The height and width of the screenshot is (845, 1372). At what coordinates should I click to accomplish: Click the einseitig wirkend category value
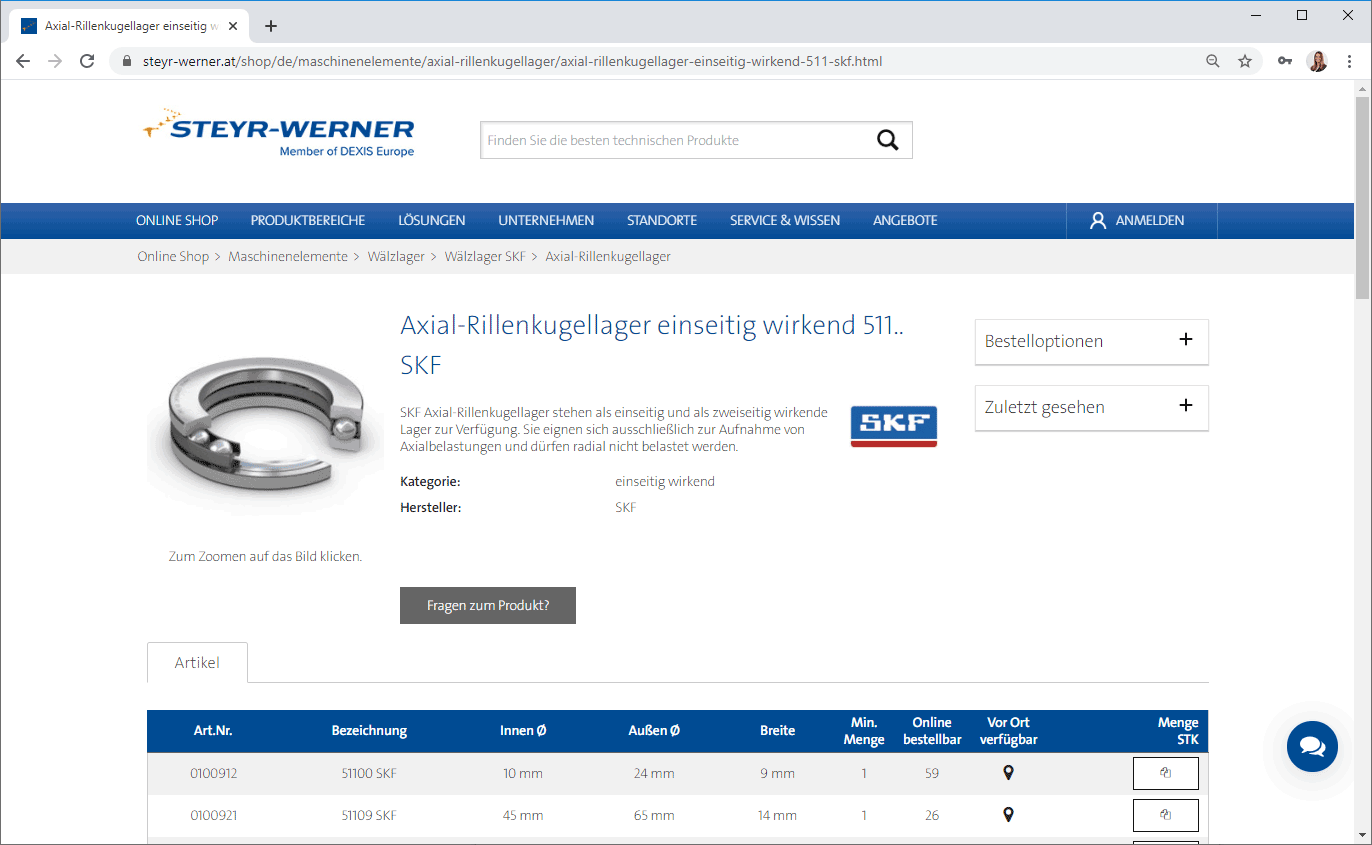[665, 481]
